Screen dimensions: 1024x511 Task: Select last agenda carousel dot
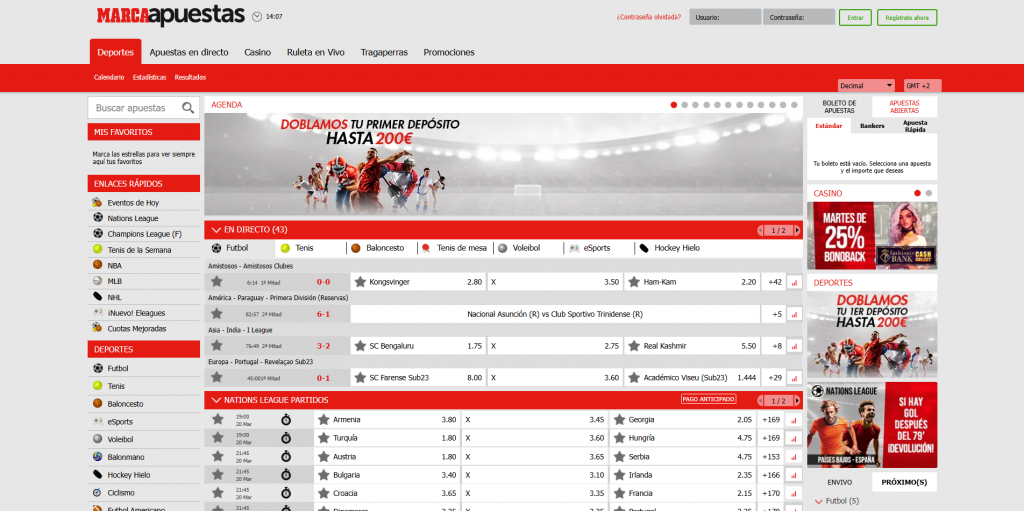click(794, 105)
